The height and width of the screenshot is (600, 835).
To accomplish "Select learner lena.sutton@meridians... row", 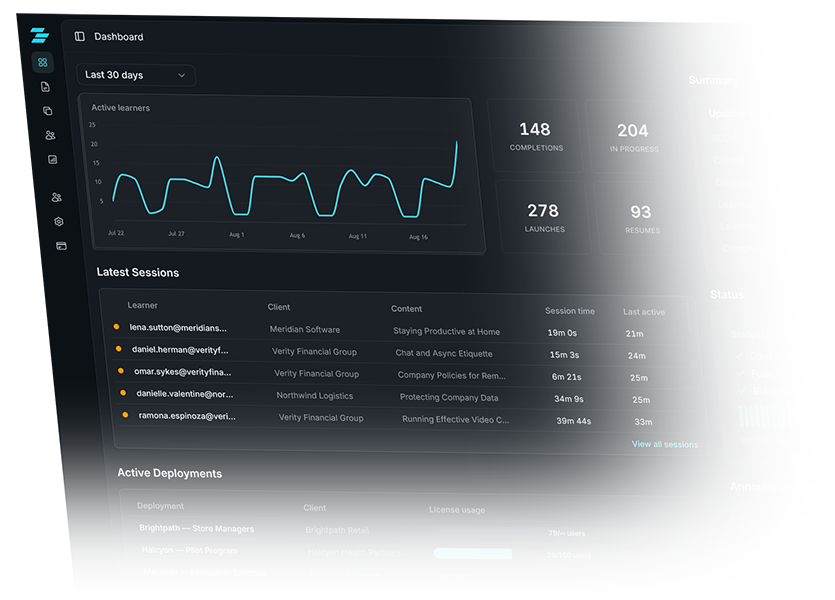I will coord(399,330).
